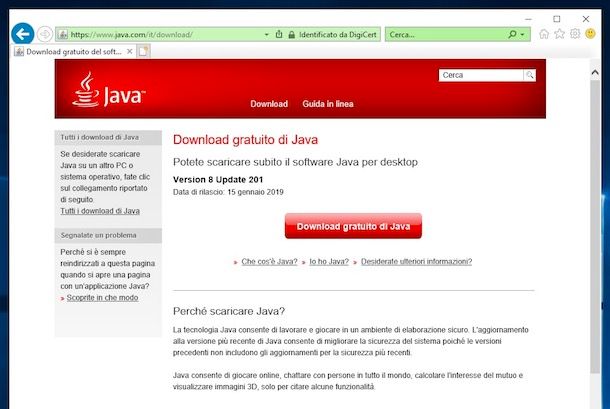The width and height of the screenshot is (610, 409).
Task: Open the Io ho Java? link
Action: 329,262
